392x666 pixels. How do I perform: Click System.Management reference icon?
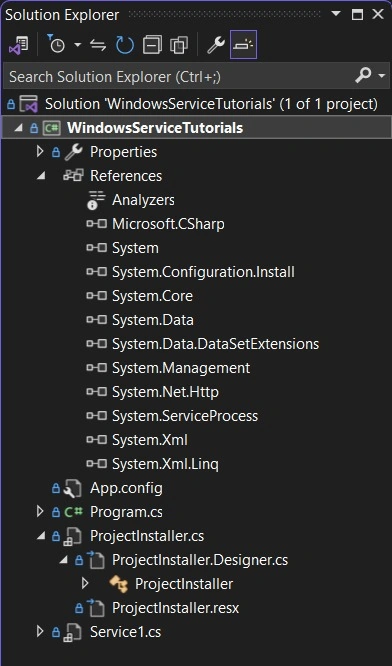(x=96, y=368)
